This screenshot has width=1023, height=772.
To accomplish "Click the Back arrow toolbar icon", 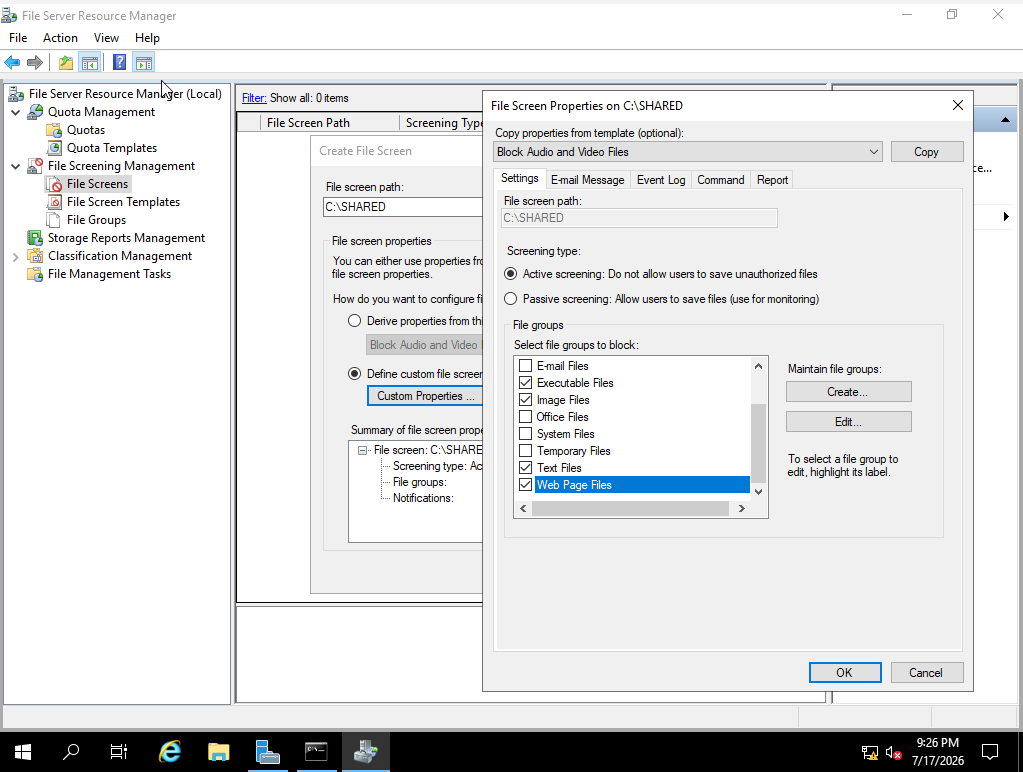I will (x=12, y=63).
